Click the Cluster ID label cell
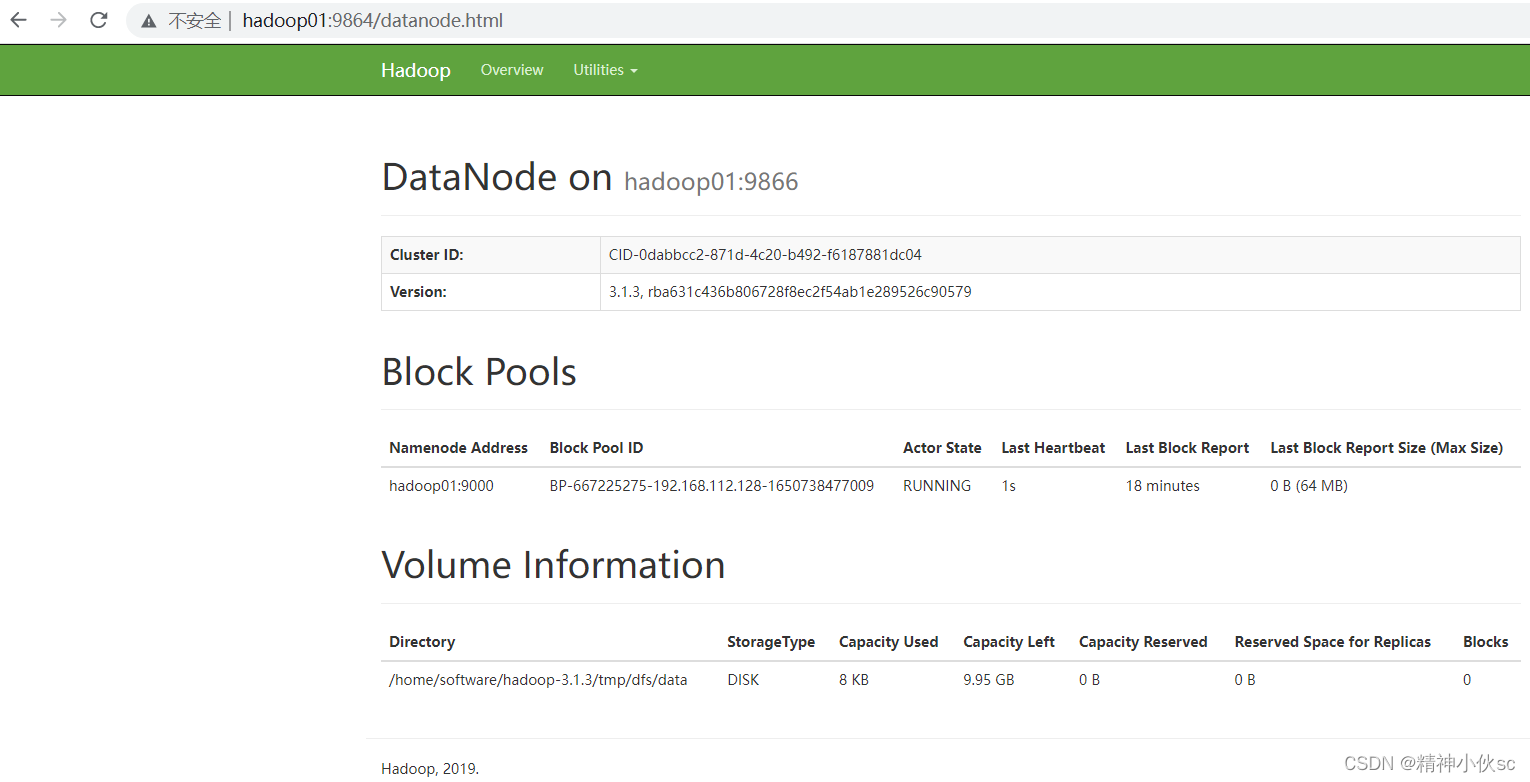Viewport: 1530px width, 782px height. (491, 255)
